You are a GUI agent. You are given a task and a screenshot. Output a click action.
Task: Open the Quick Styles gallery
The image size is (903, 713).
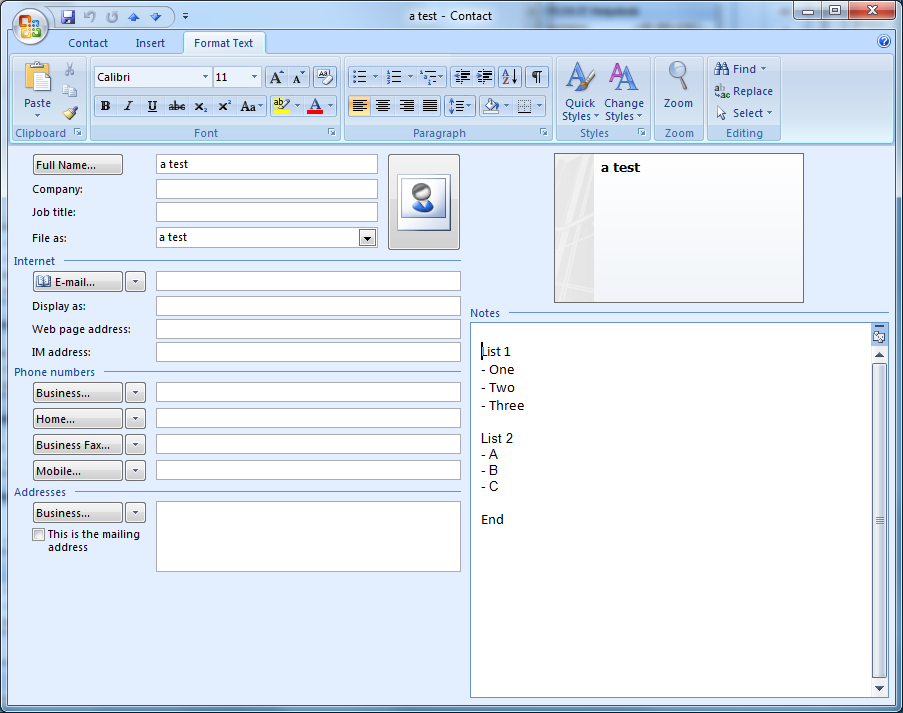point(580,92)
